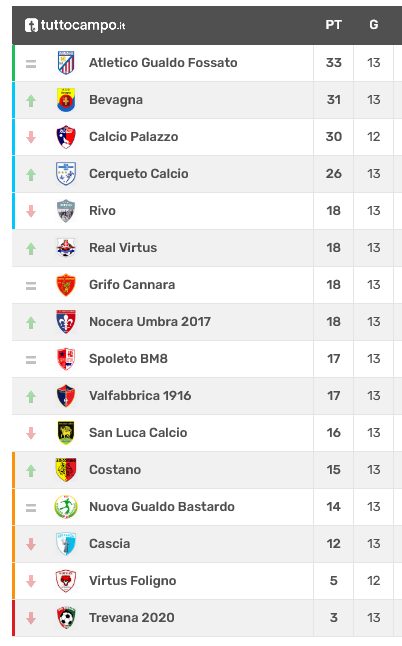
Task: Click San Luca Calcio crest
Action: point(66,433)
